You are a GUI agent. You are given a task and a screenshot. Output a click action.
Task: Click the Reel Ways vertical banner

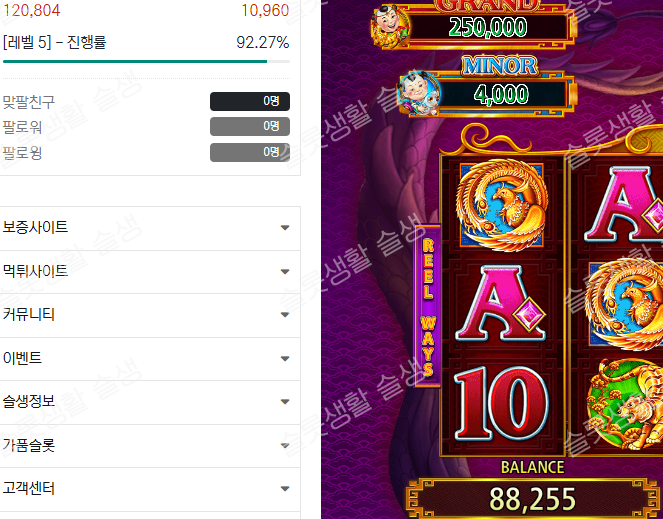[x=427, y=306]
